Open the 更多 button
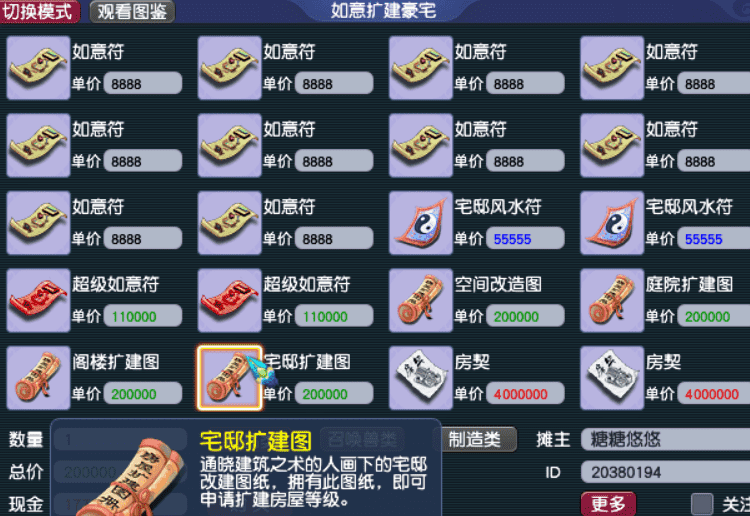Viewport: 750px width, 516px height. 608,504
